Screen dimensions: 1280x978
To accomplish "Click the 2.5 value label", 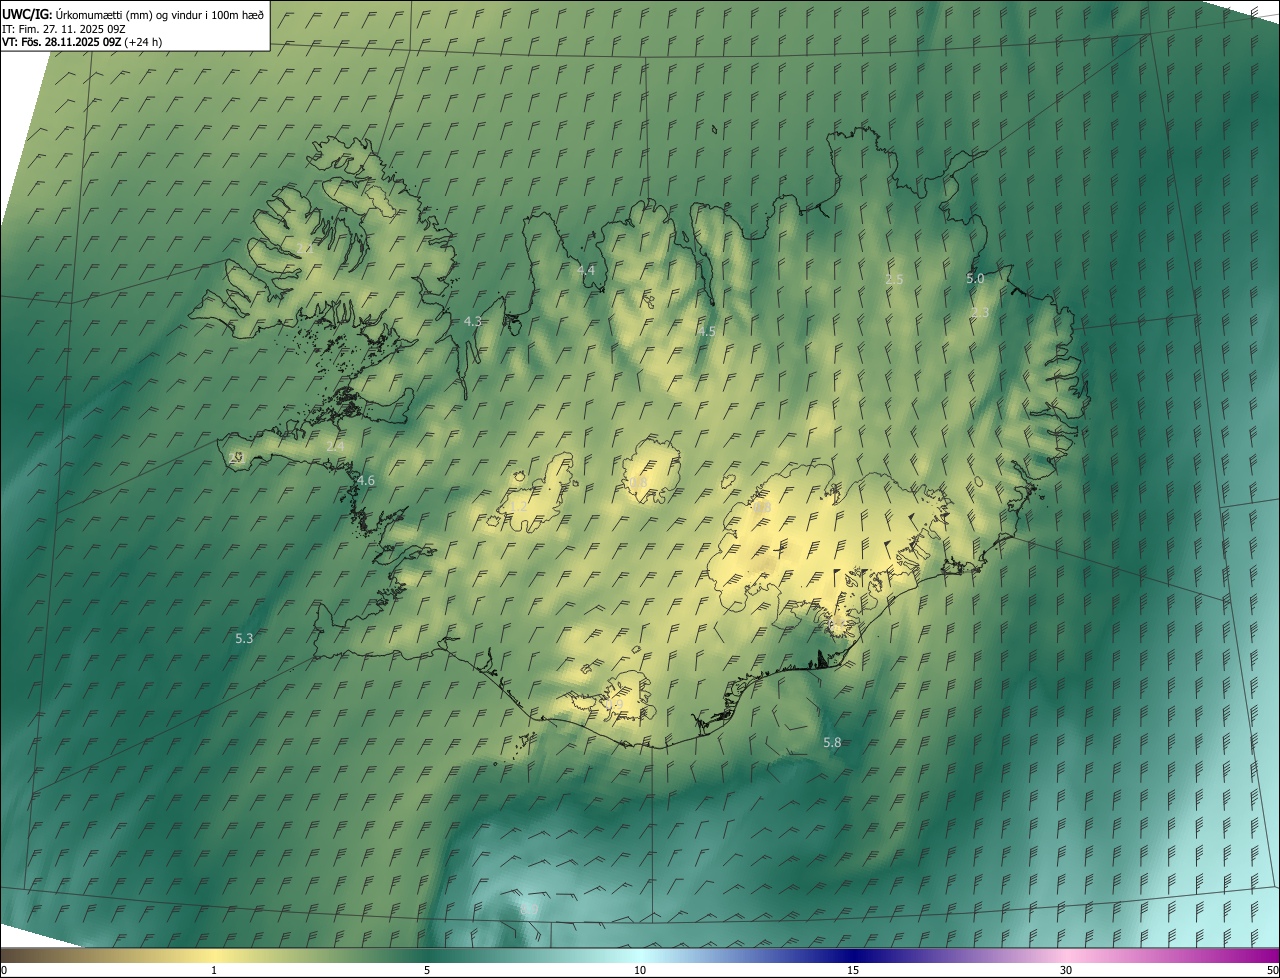I will tap(894, 280).
